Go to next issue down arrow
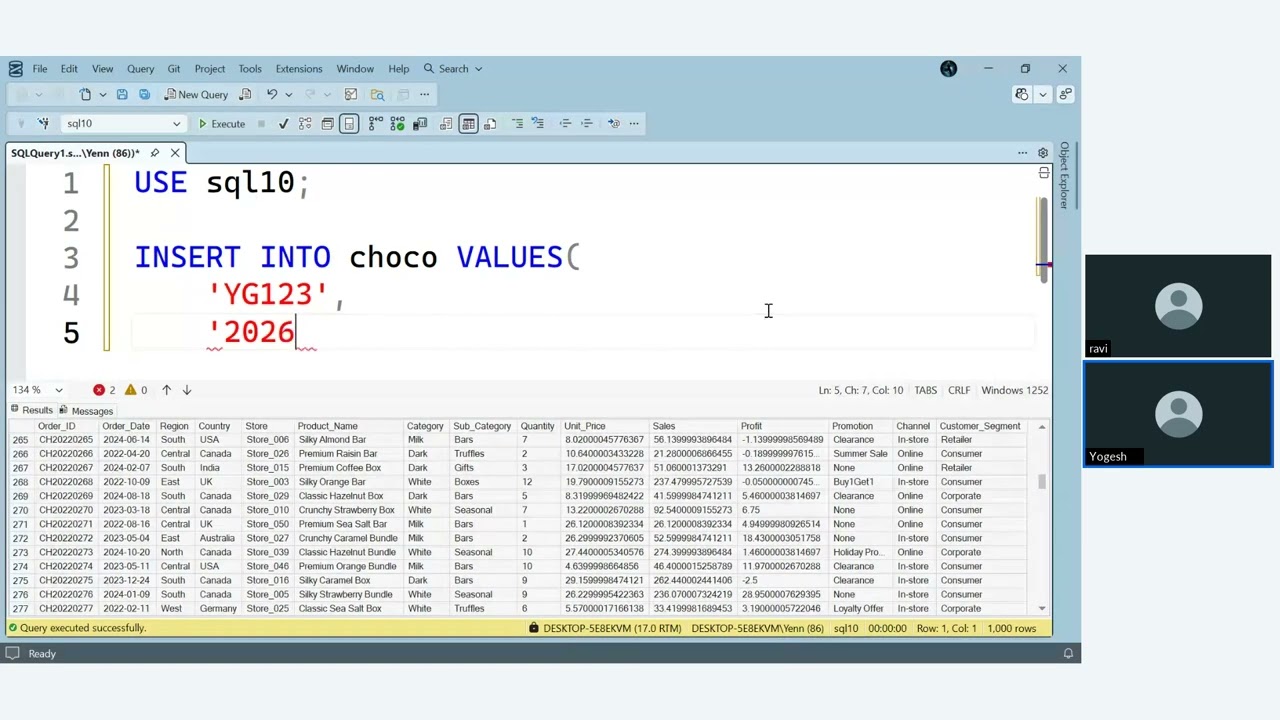 tap(187, 390)
